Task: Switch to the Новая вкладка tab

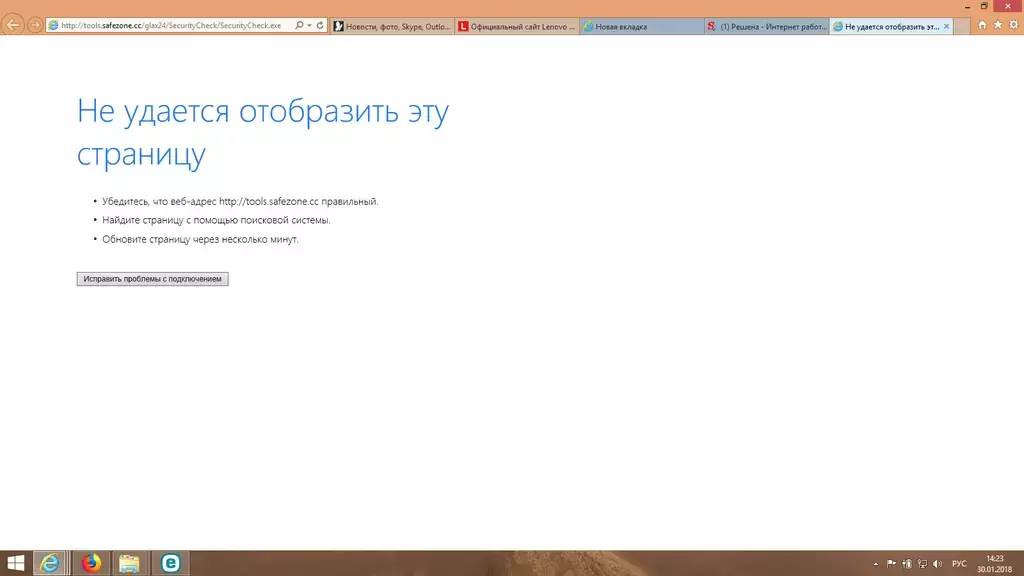Action: tap(641, 26)
